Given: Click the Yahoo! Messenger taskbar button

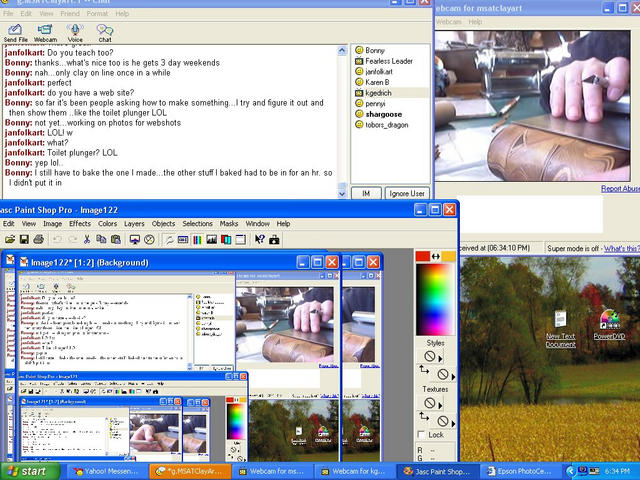Looking at the screenshot, I should (x=106, y=471).
